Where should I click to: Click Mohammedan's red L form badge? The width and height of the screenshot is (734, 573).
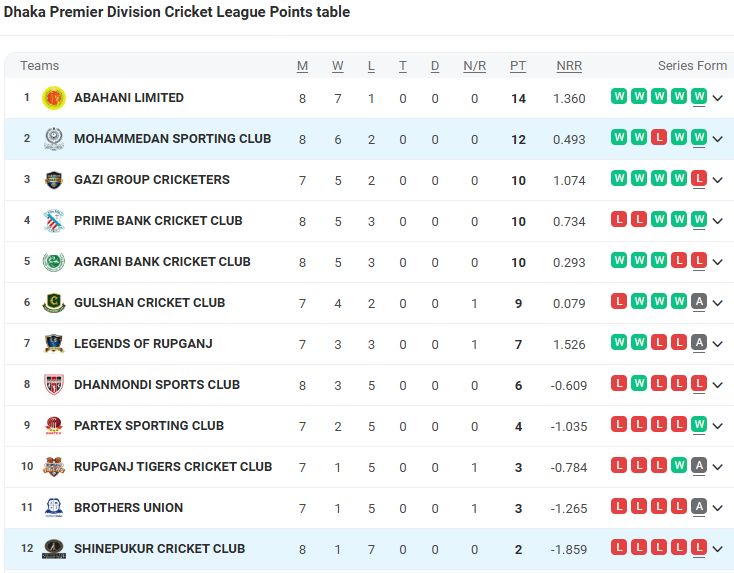(x=659, y=138)
